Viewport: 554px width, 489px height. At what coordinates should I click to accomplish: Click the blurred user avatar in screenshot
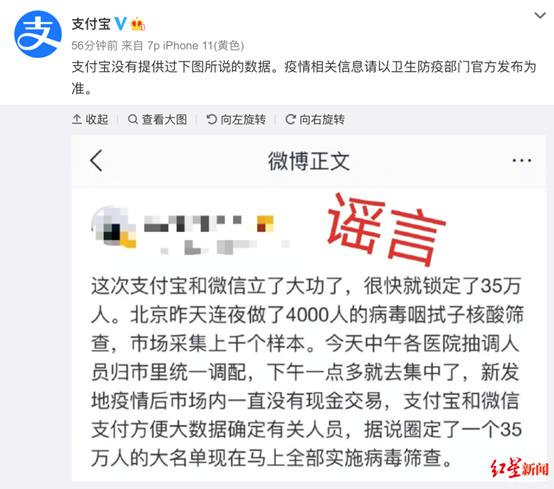tap(113, 226)
